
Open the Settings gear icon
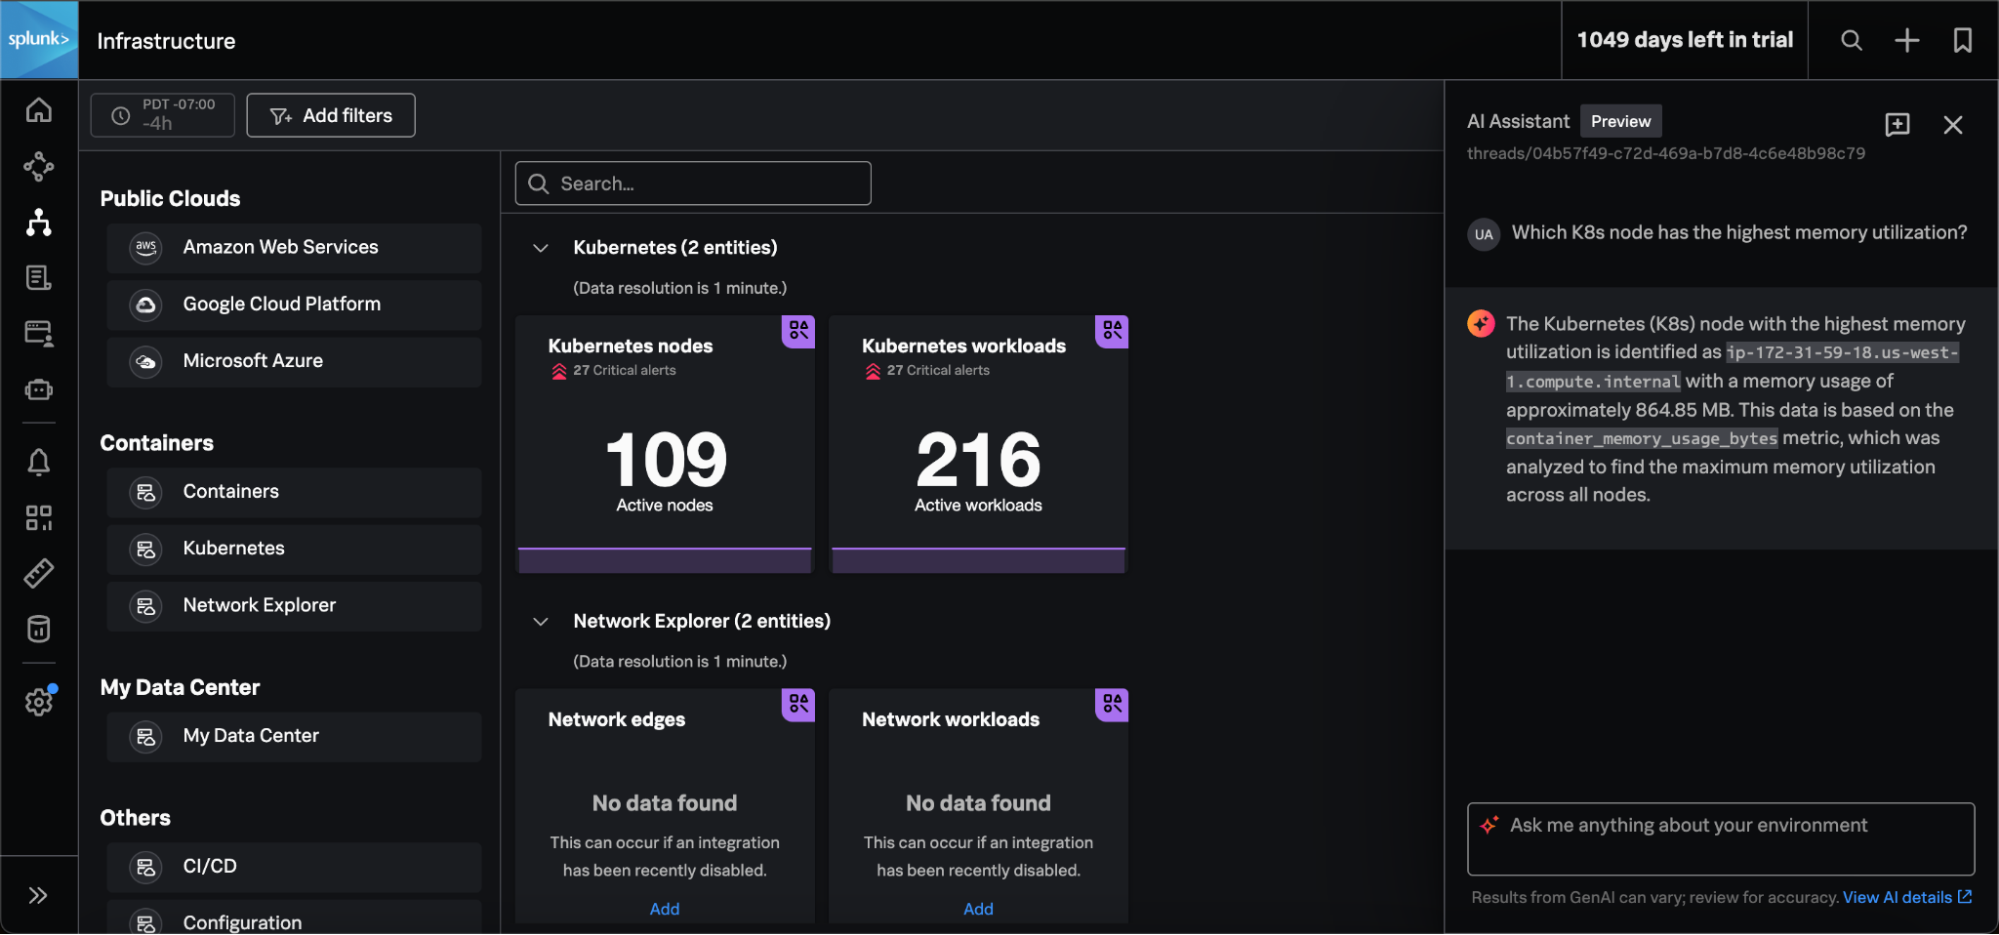tap(39, 702)
